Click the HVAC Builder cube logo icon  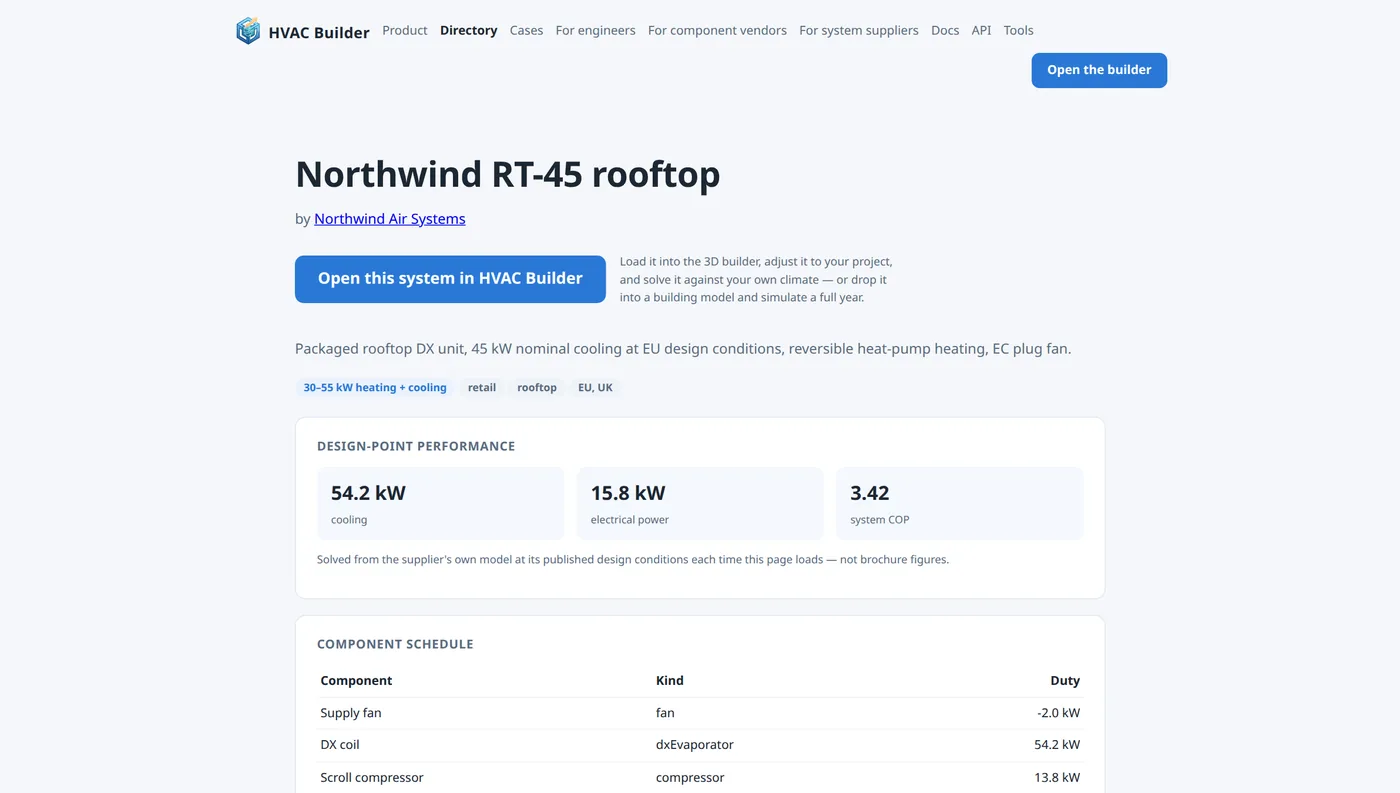tap(248, 31)
